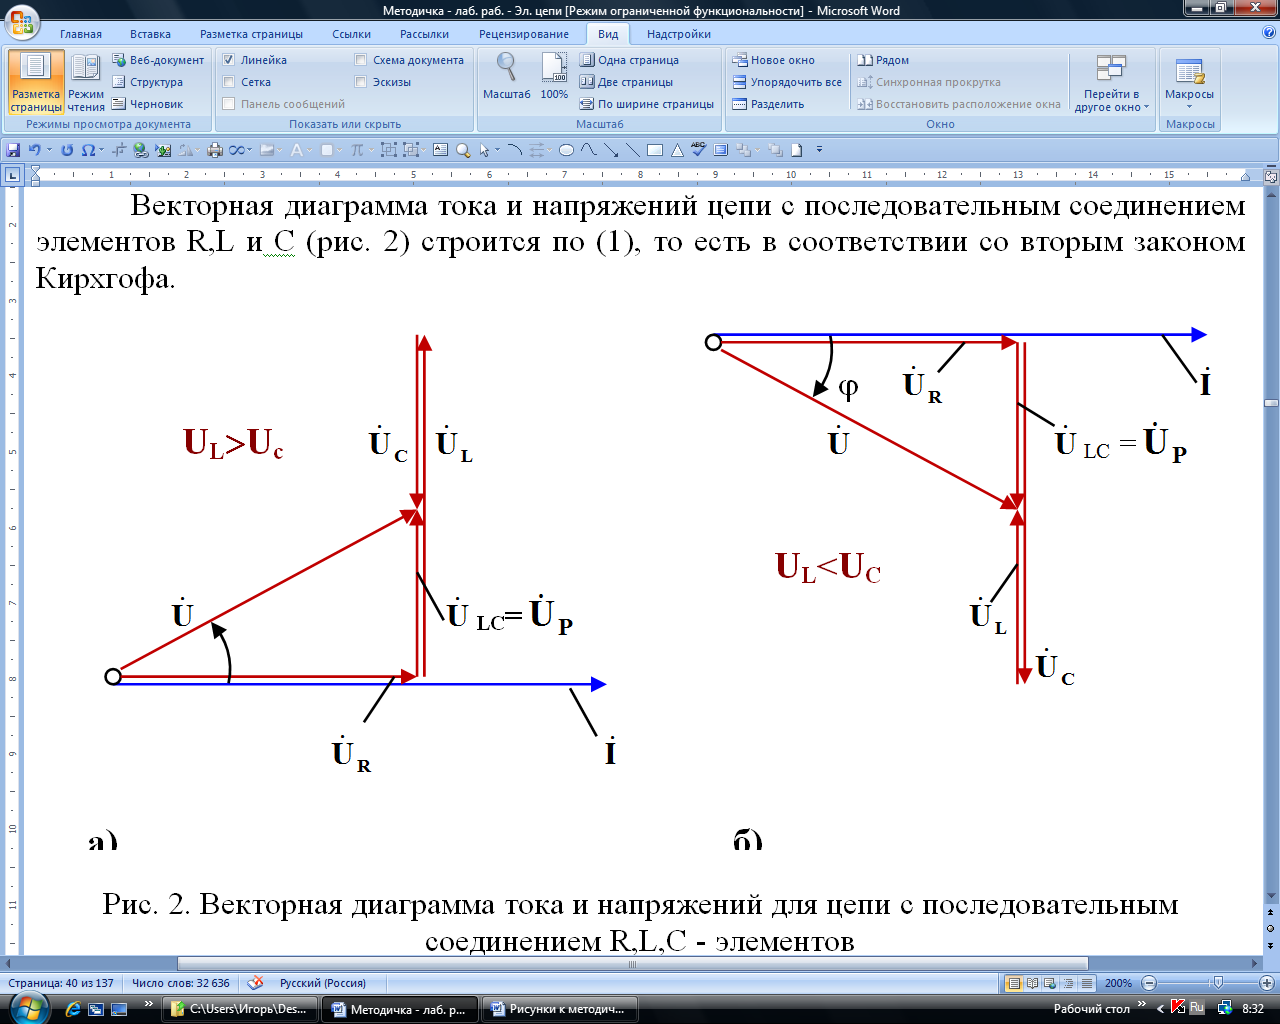This screenshot has width=1280, height=1024.
Task: Expand the Undo history dropdown arrow
Action: point(49,150)
